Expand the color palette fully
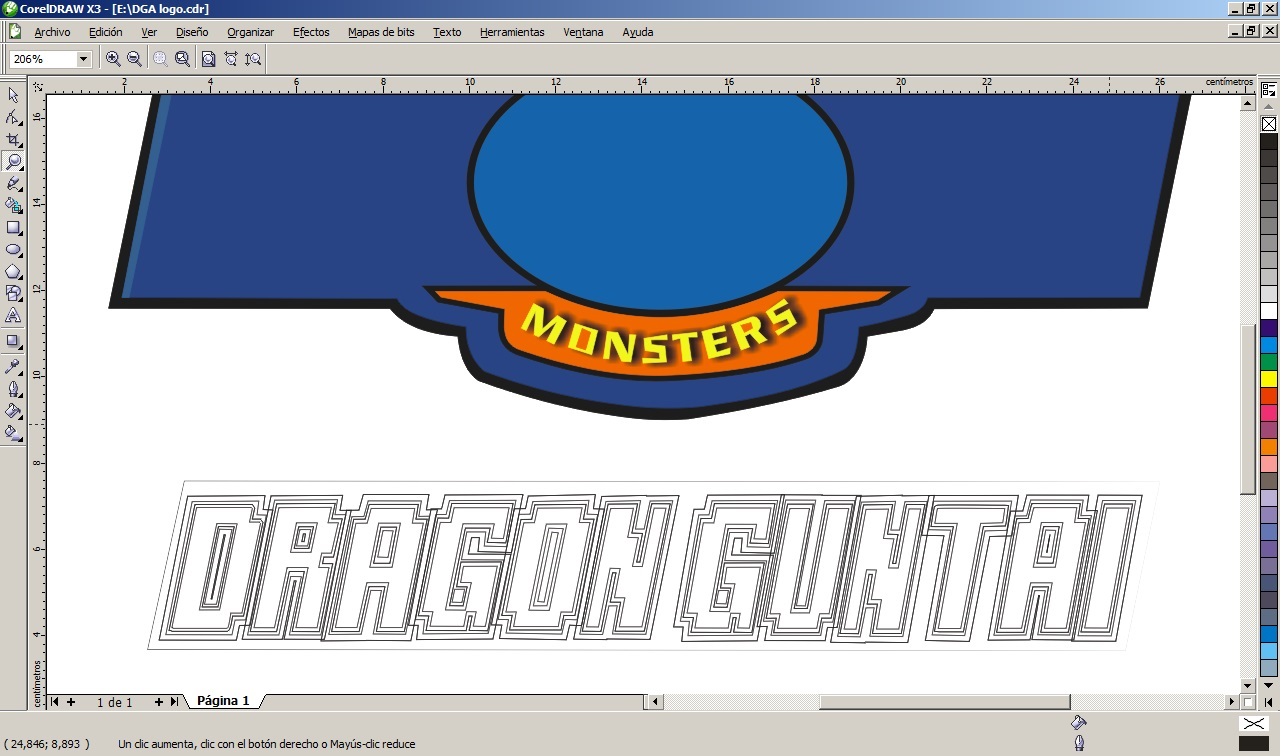This screenshot has width=1285, height=756. click(x=1269, y=703)
